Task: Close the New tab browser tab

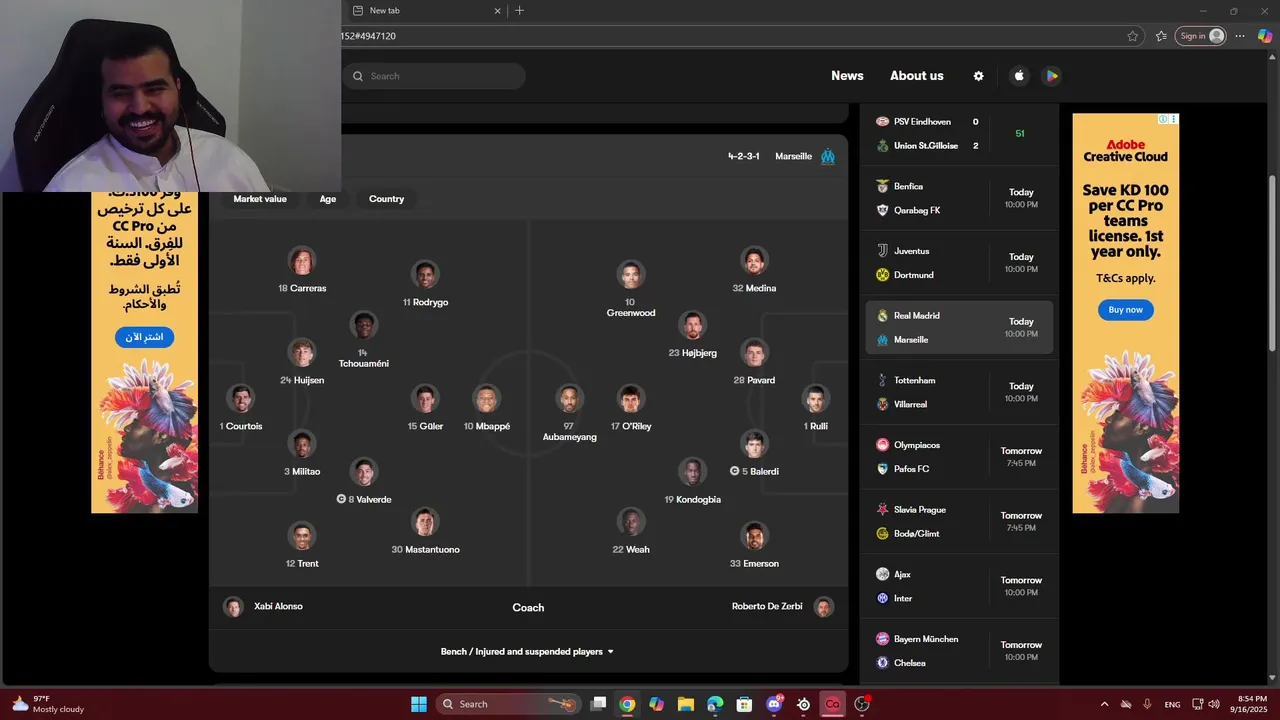Action: point(497,11)
